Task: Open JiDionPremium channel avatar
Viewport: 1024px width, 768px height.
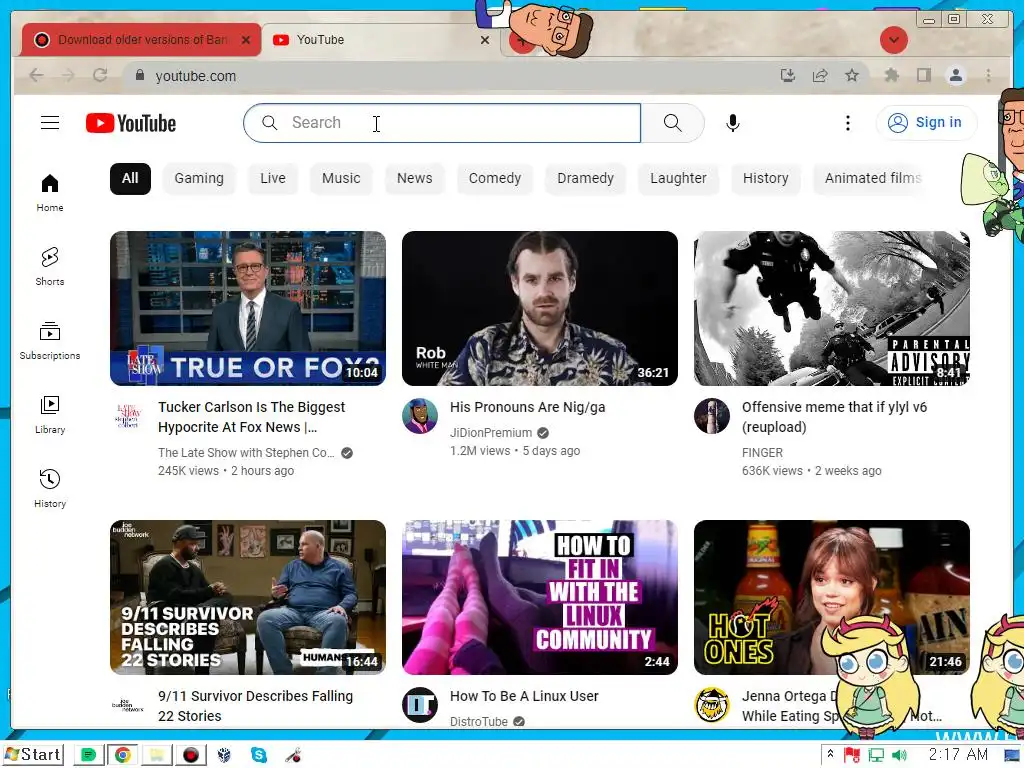Action: coord(420,416)
